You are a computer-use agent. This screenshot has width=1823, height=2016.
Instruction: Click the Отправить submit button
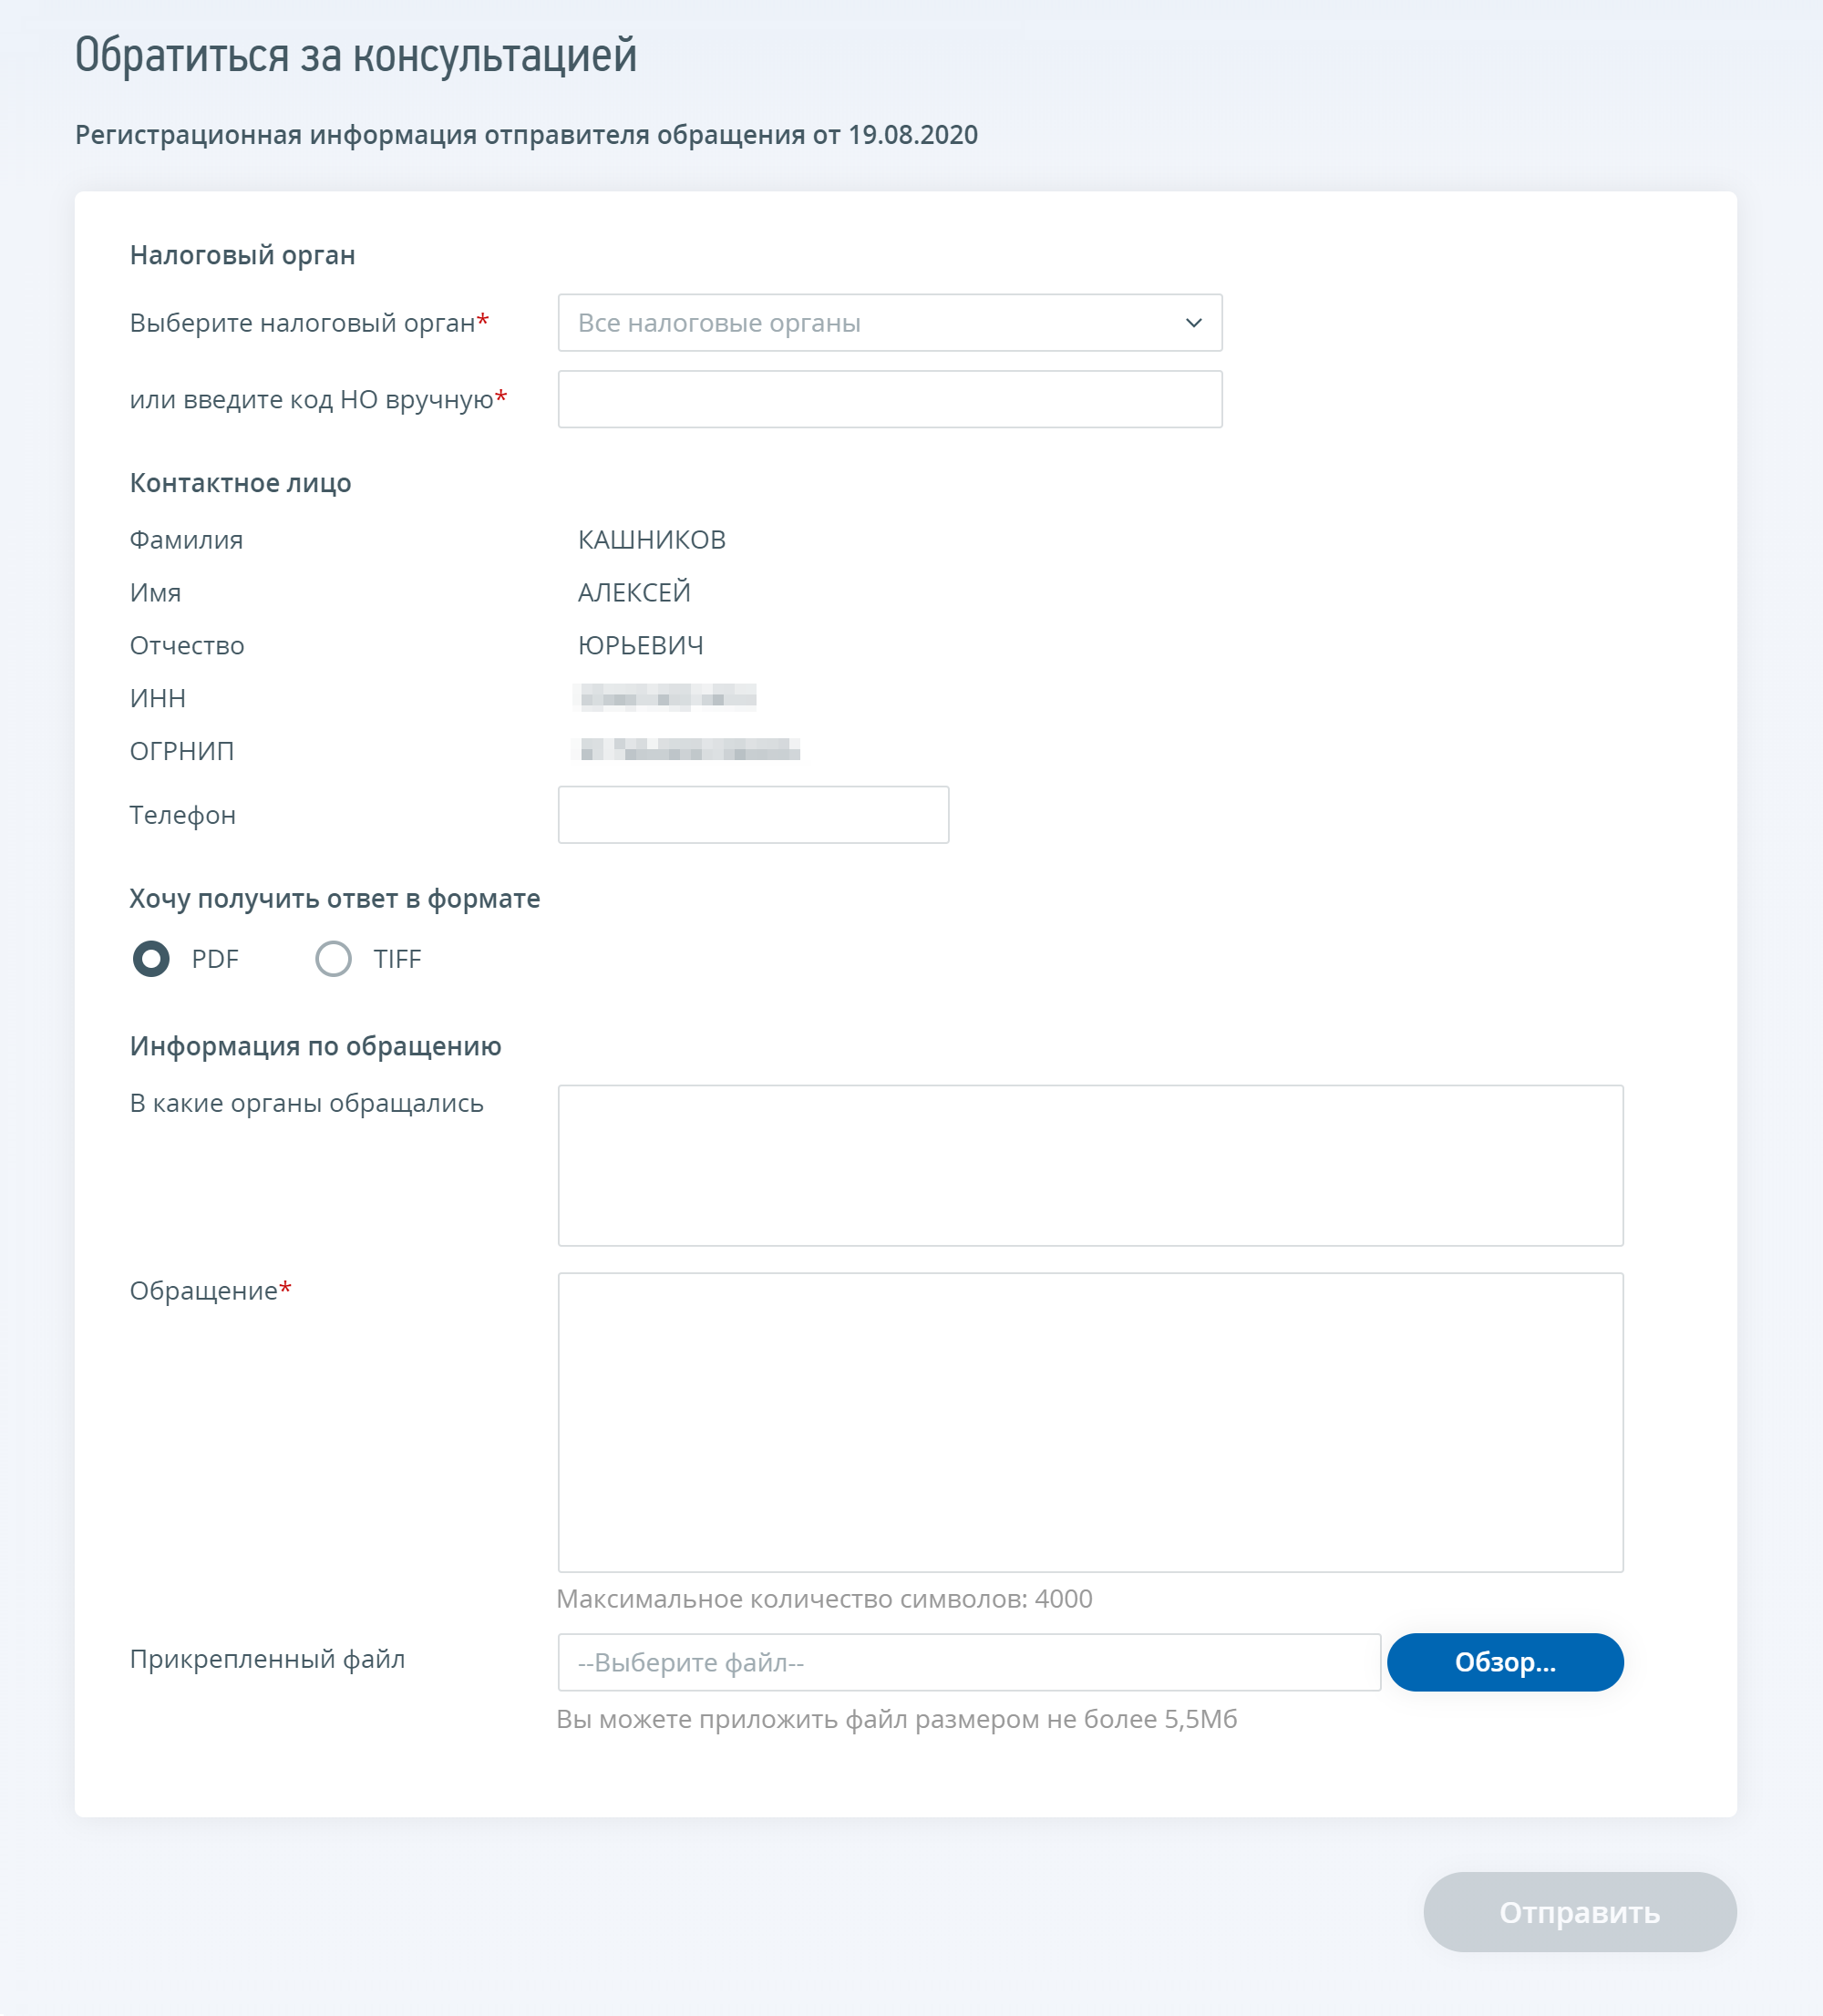coord(1580,1912)
